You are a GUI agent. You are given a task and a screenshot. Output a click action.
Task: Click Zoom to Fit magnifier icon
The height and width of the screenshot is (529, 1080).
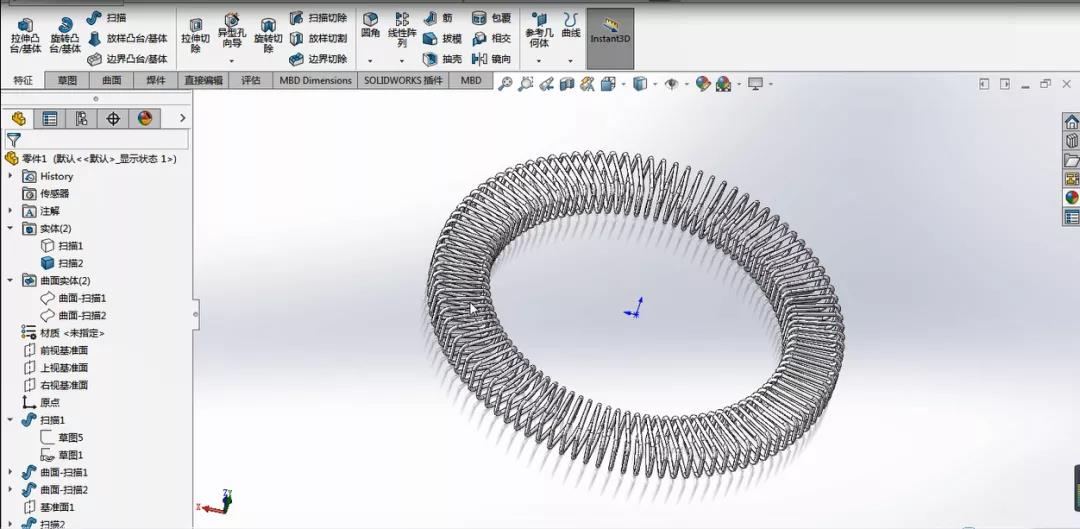(505, 84)
